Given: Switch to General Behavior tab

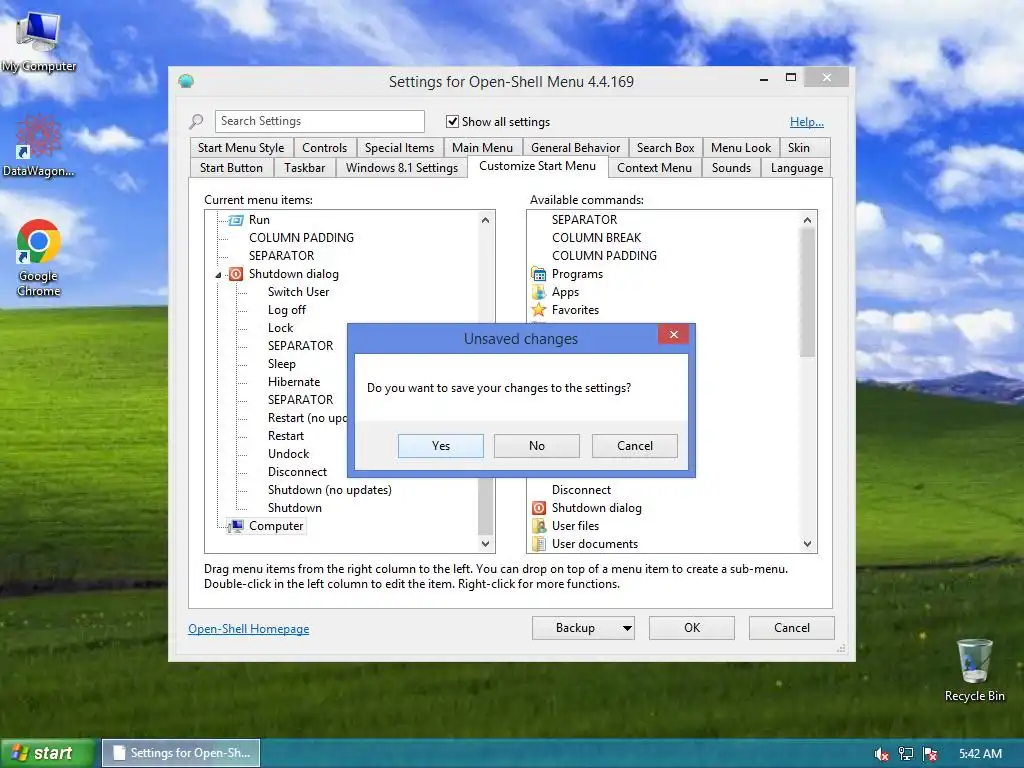Looking at the screenshot, I should click(575, 148).
